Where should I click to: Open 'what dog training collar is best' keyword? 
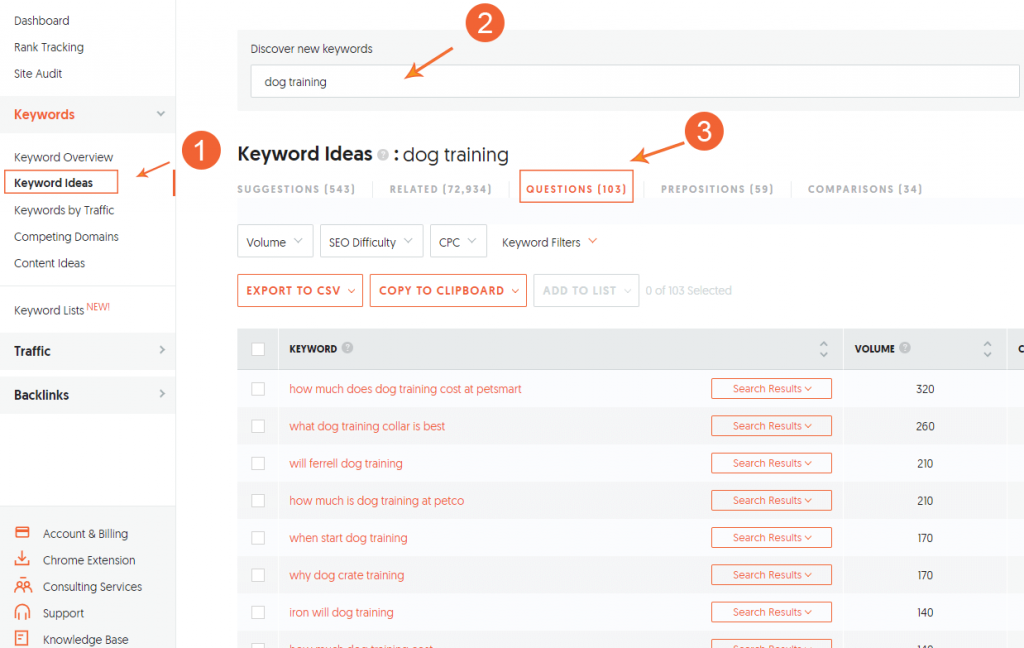pyautogui.click(x=367, y=426)
